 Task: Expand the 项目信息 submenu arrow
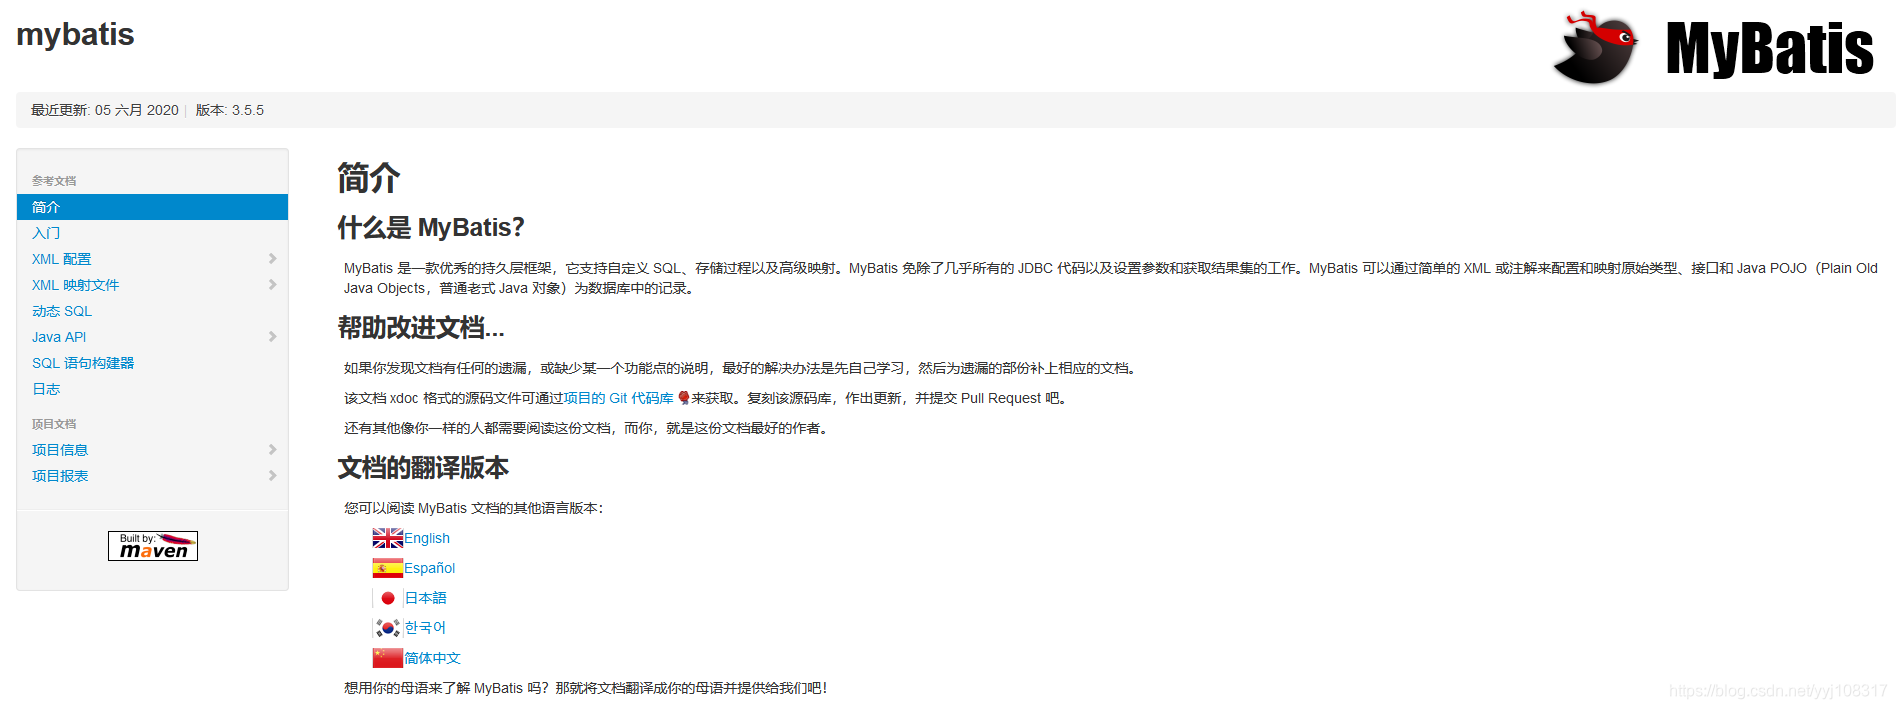[272, 450]
